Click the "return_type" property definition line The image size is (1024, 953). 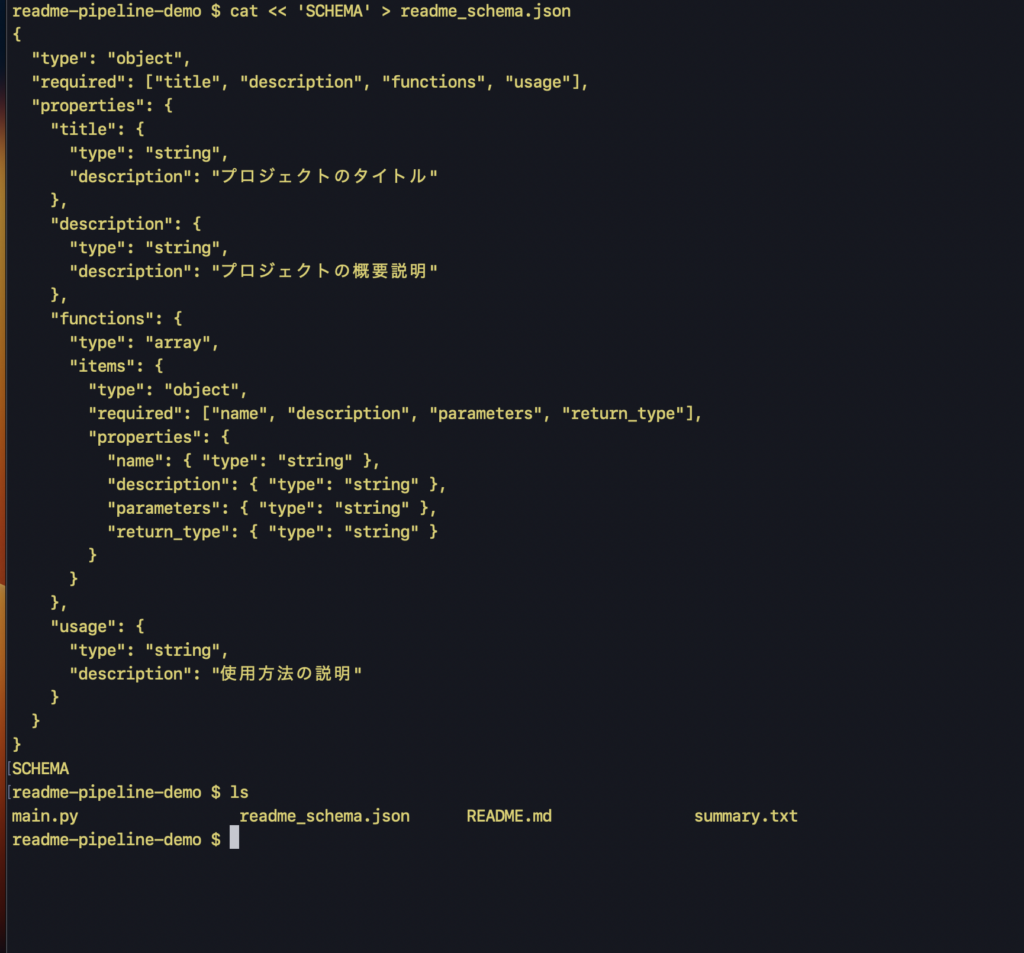(x=272, y=532)
